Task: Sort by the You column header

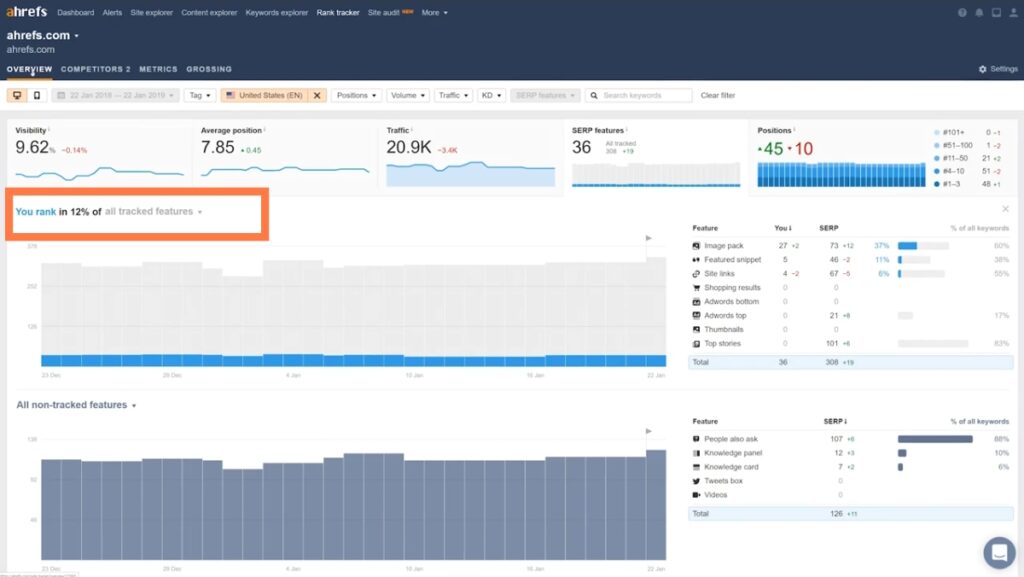Action: 783,228
